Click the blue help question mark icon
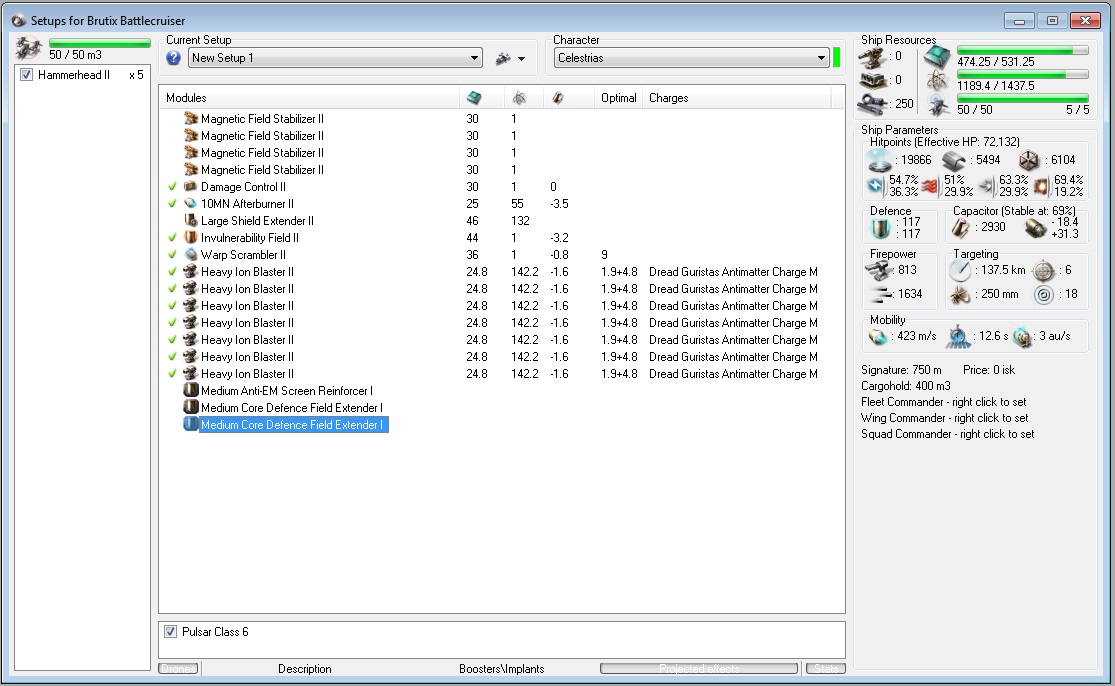 click(174, 58)
